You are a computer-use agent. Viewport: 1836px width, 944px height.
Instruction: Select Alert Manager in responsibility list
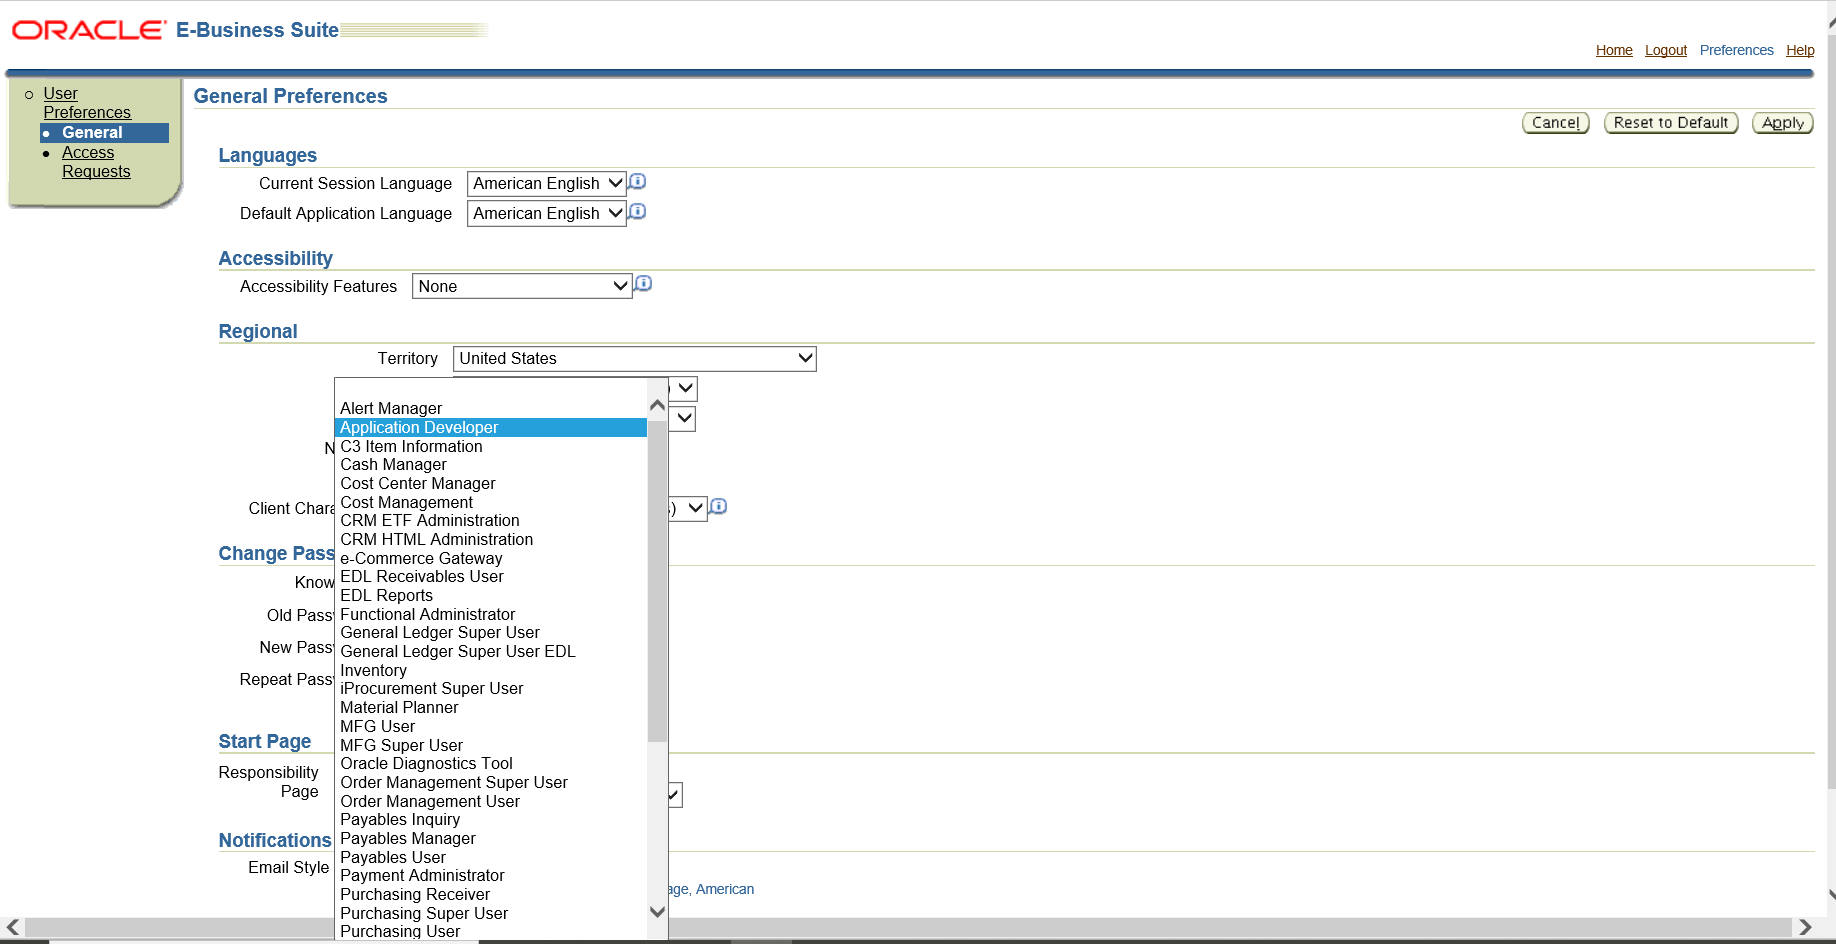tap(491, 409)
